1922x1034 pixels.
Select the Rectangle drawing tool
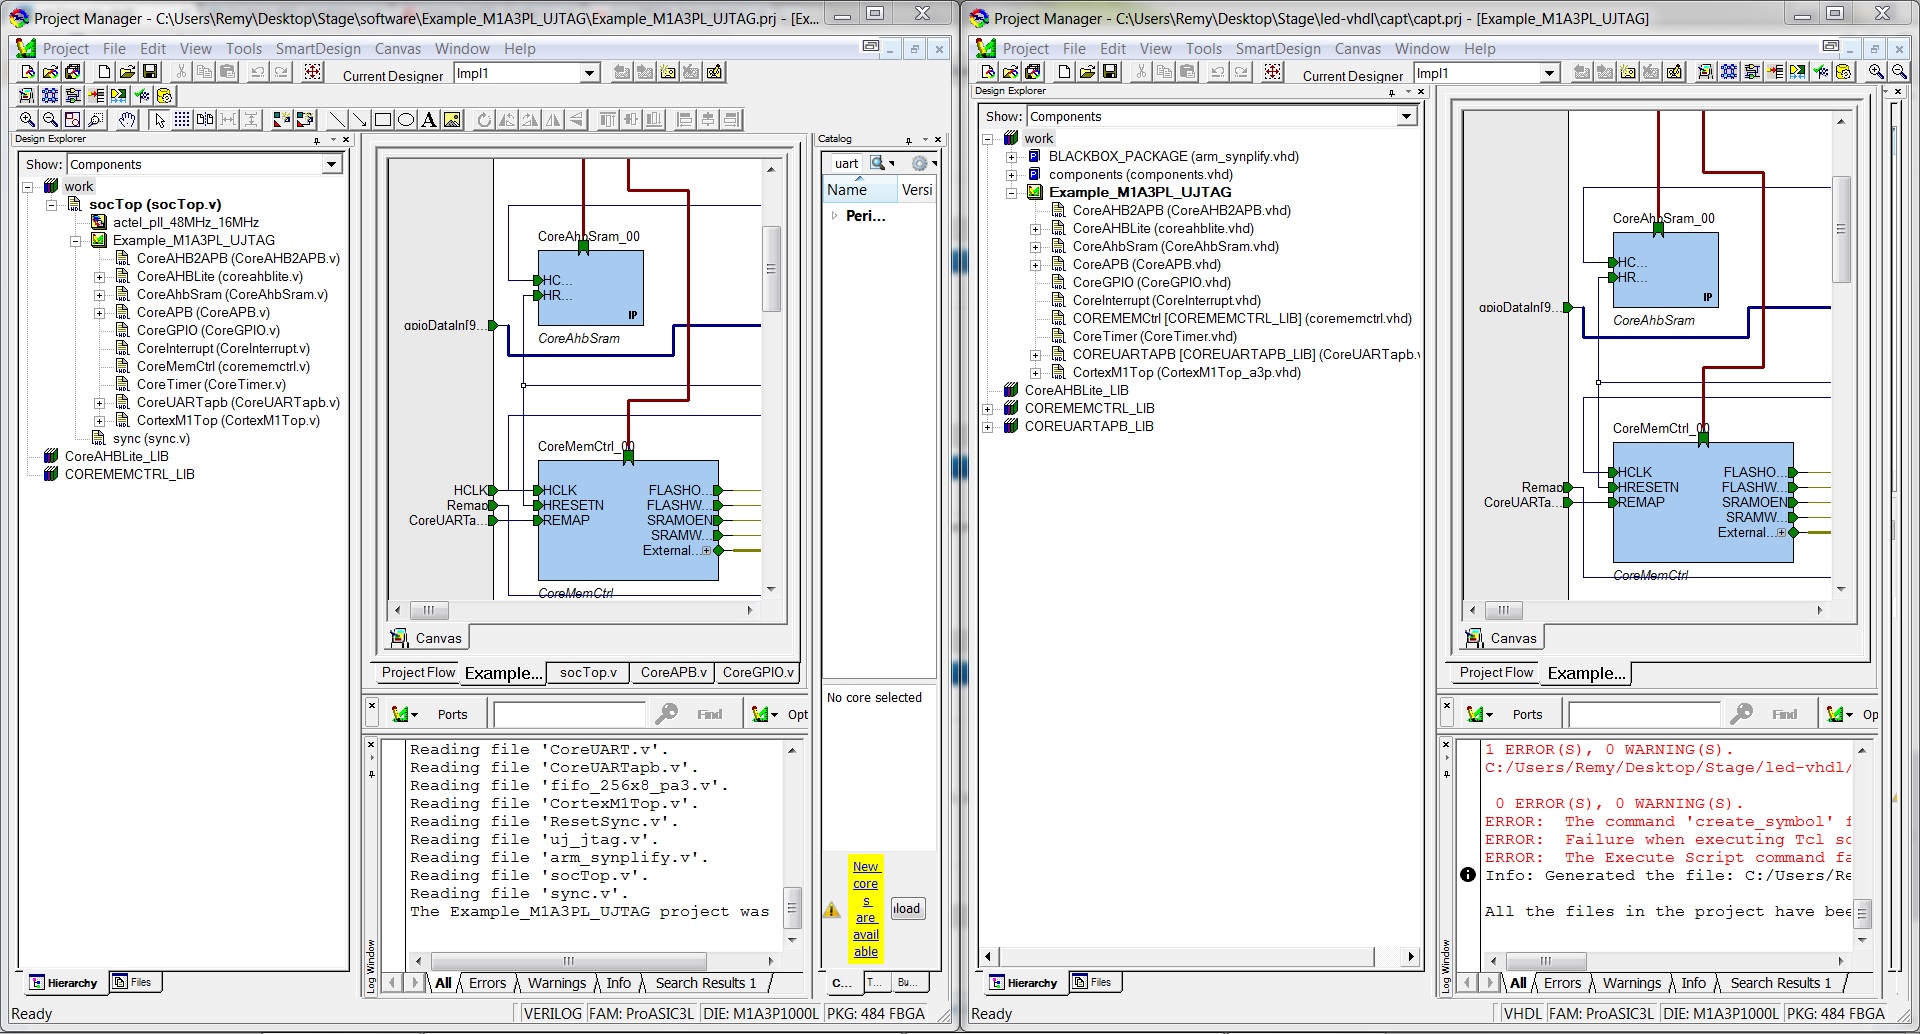[383, 120]
